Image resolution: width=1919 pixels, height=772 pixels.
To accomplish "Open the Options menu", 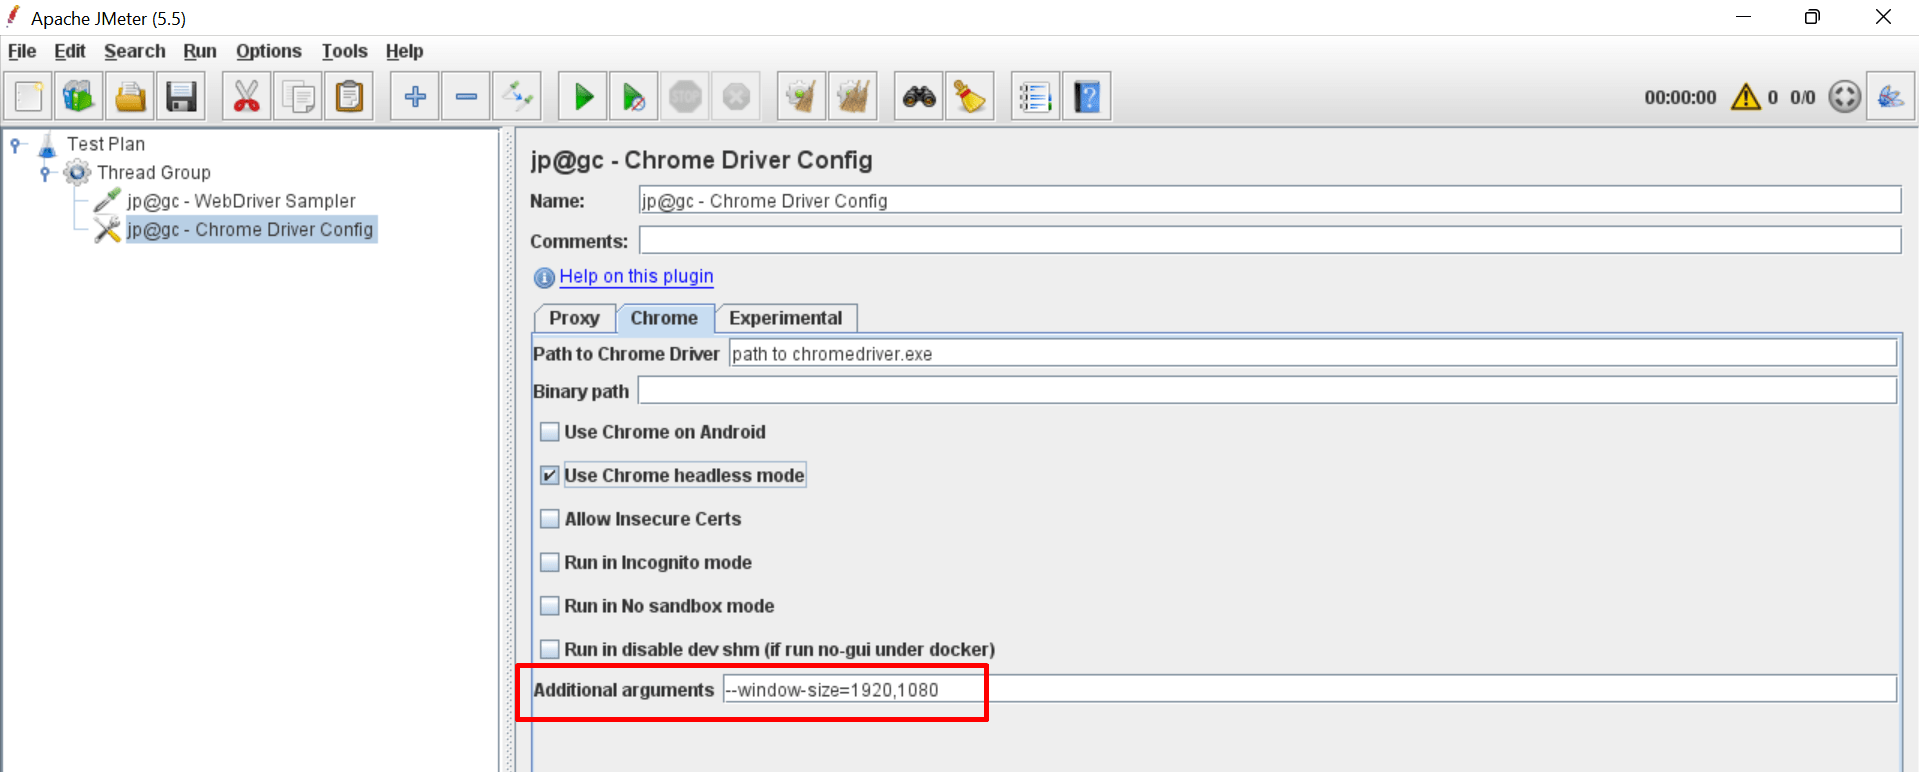I will click(269, 51).
